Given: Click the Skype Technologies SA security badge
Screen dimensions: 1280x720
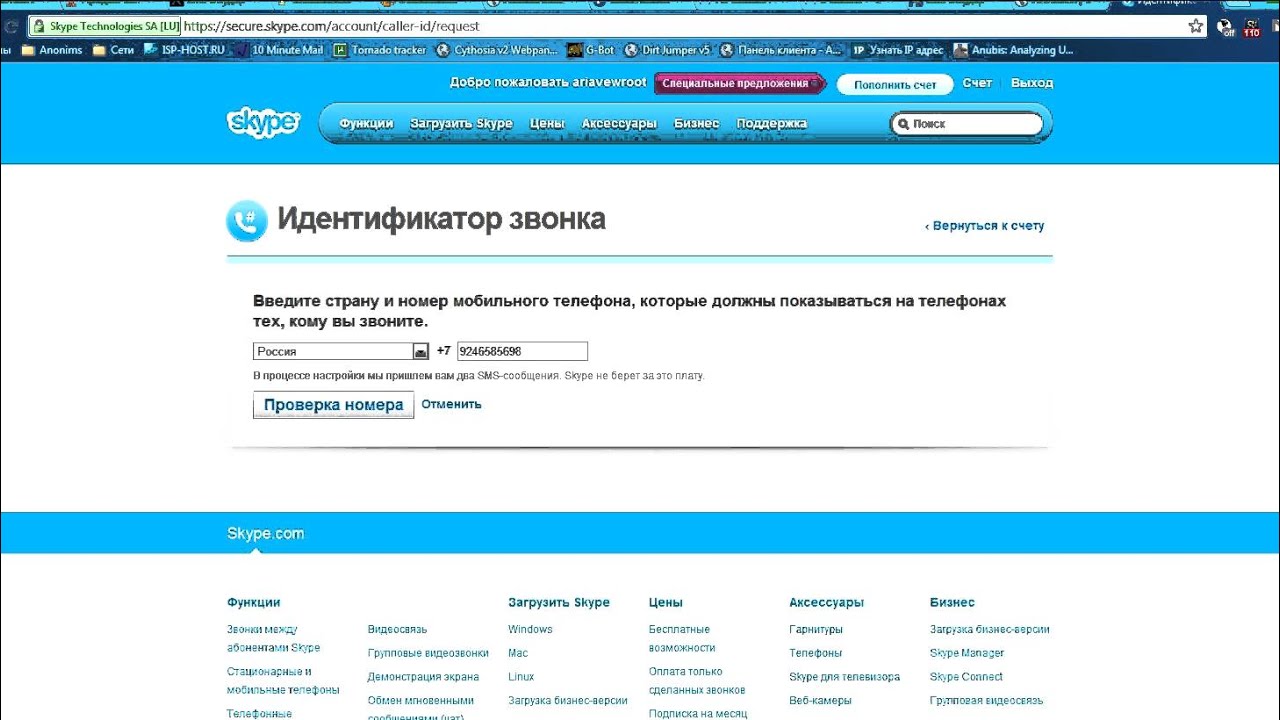Looking at the screenshot, I should point(106,26).
